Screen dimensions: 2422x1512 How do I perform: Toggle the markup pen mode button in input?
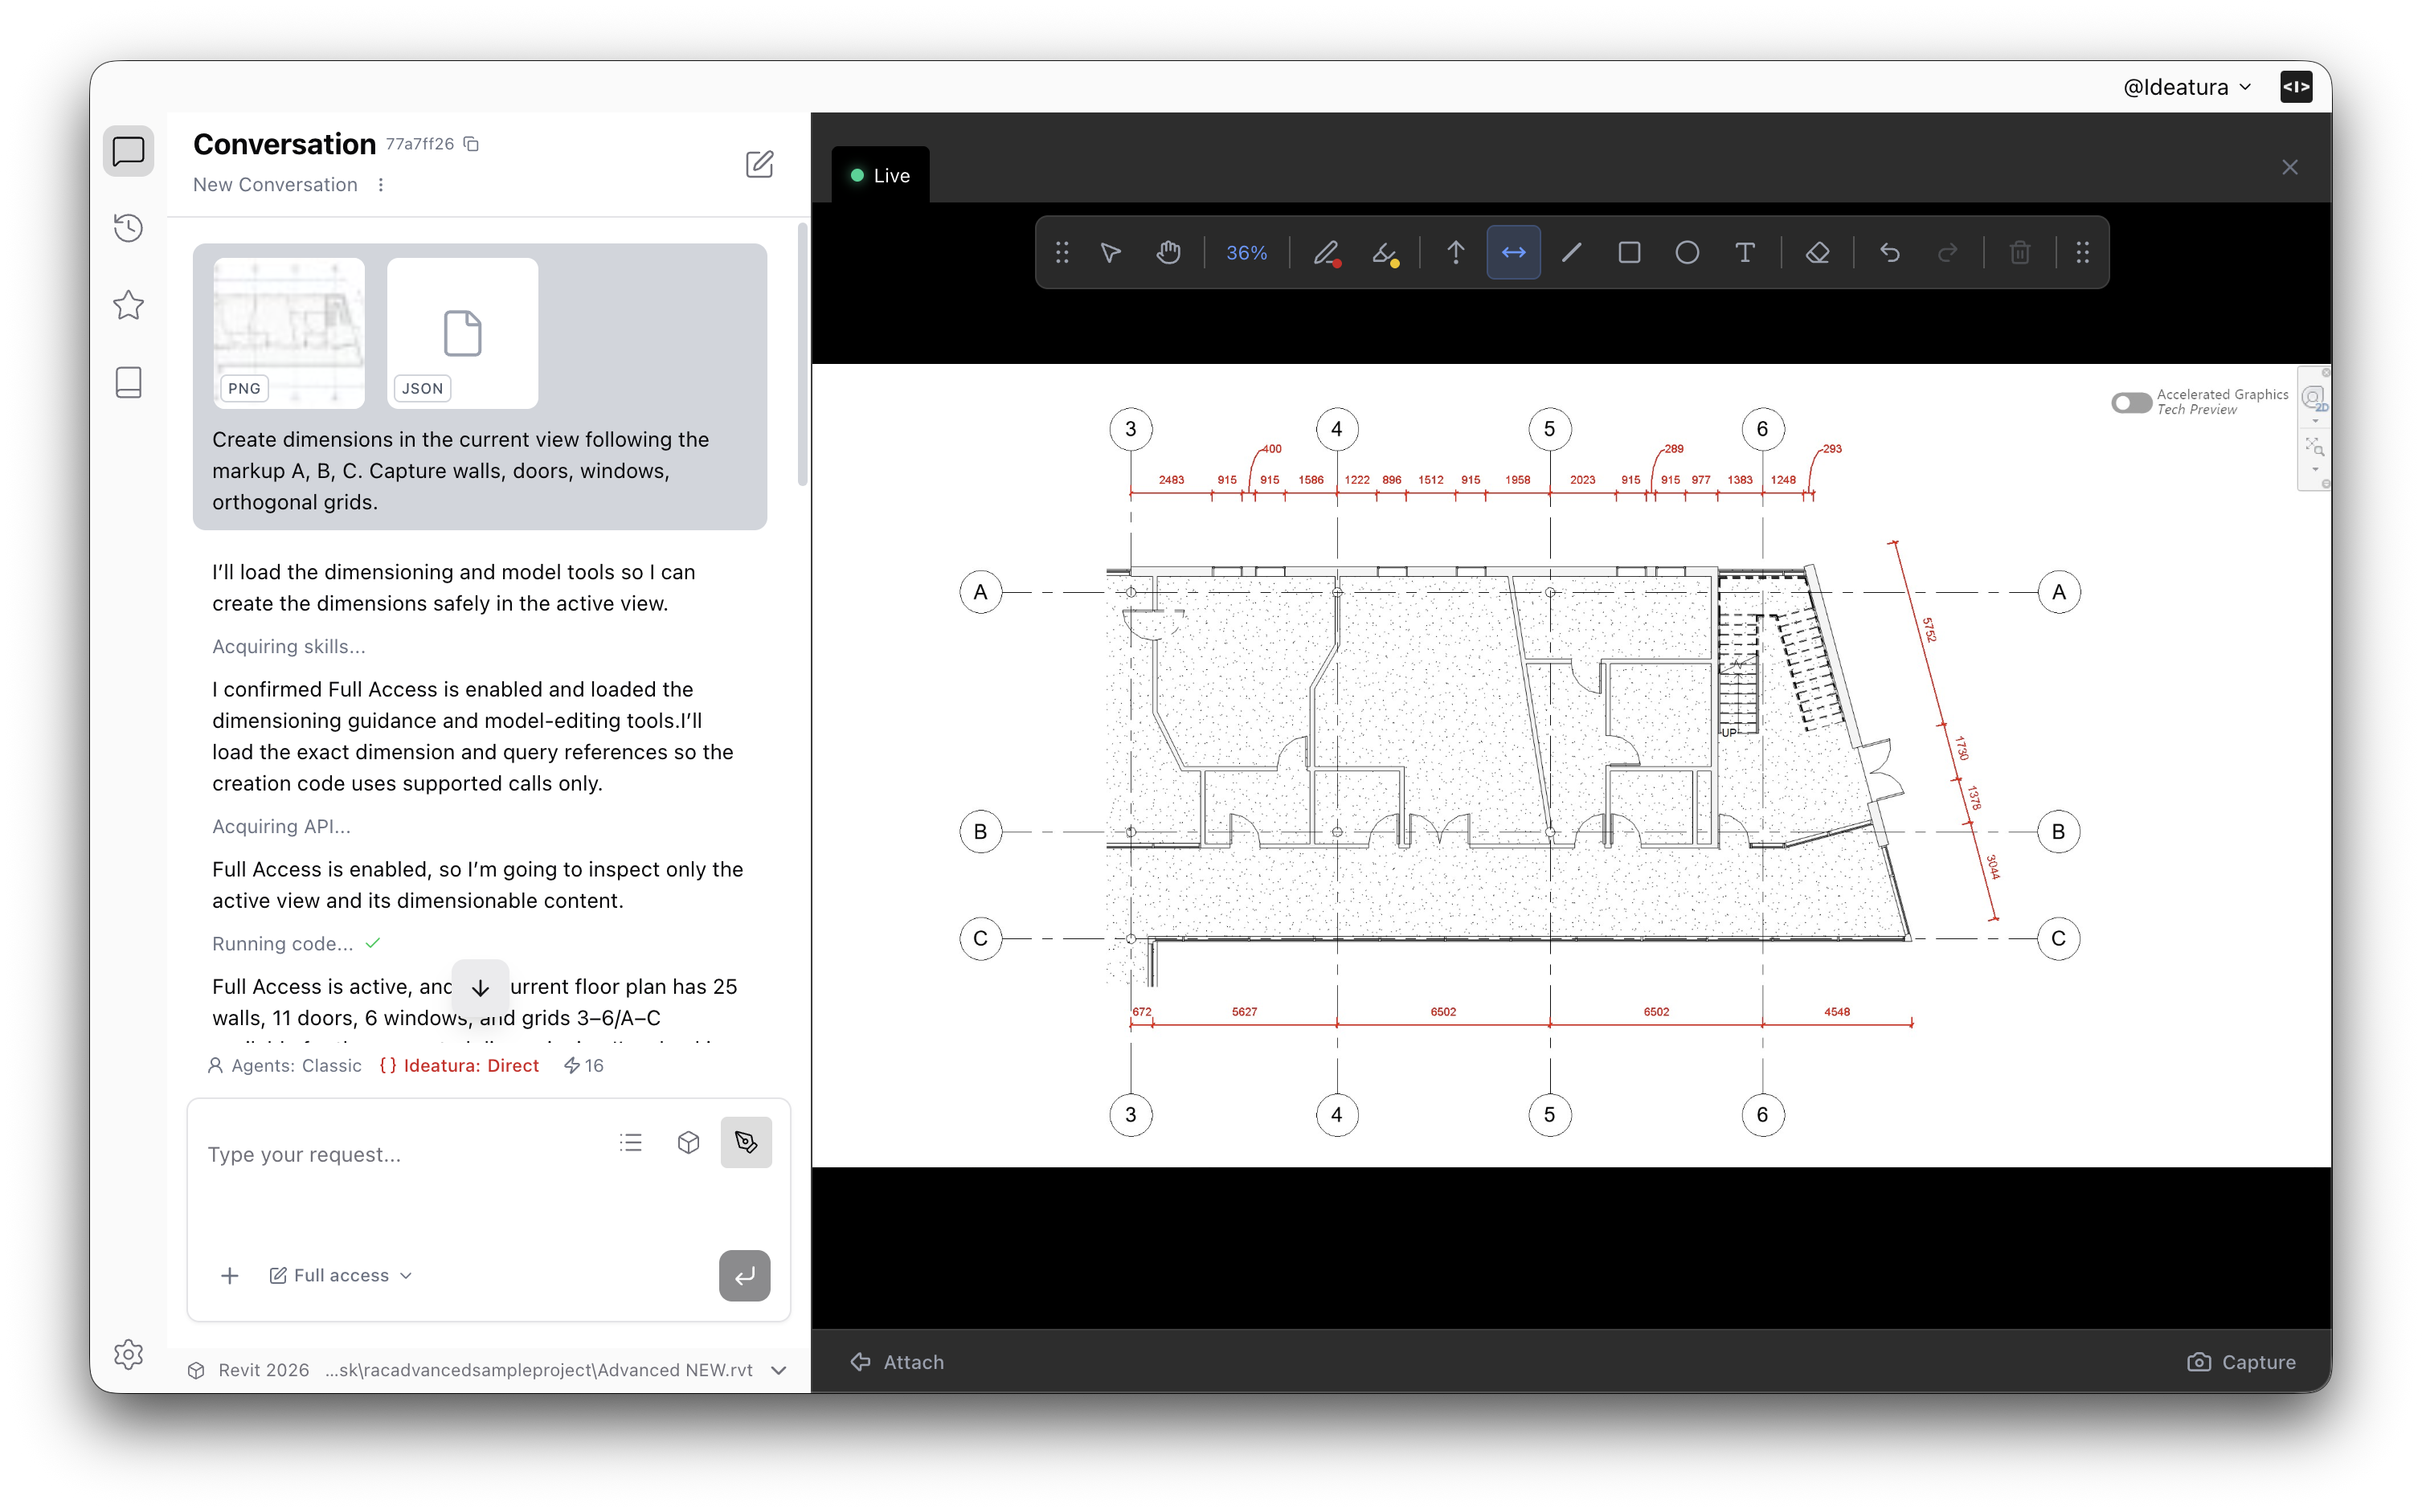[746, 1142]
